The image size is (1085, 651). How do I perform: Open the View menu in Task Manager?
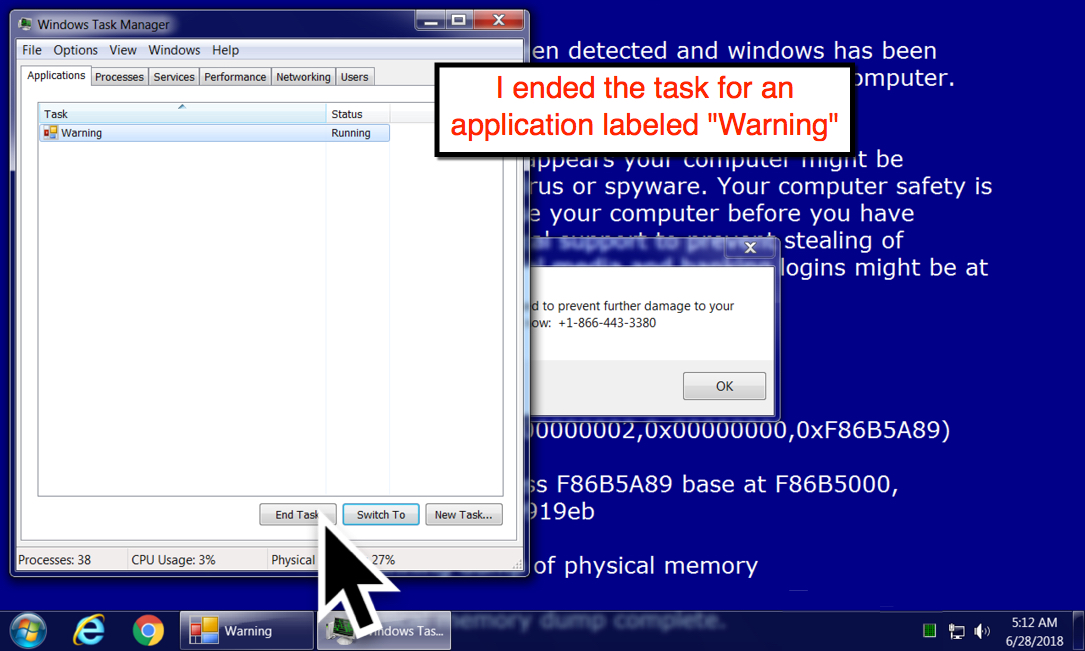click(x=122, y=50)
